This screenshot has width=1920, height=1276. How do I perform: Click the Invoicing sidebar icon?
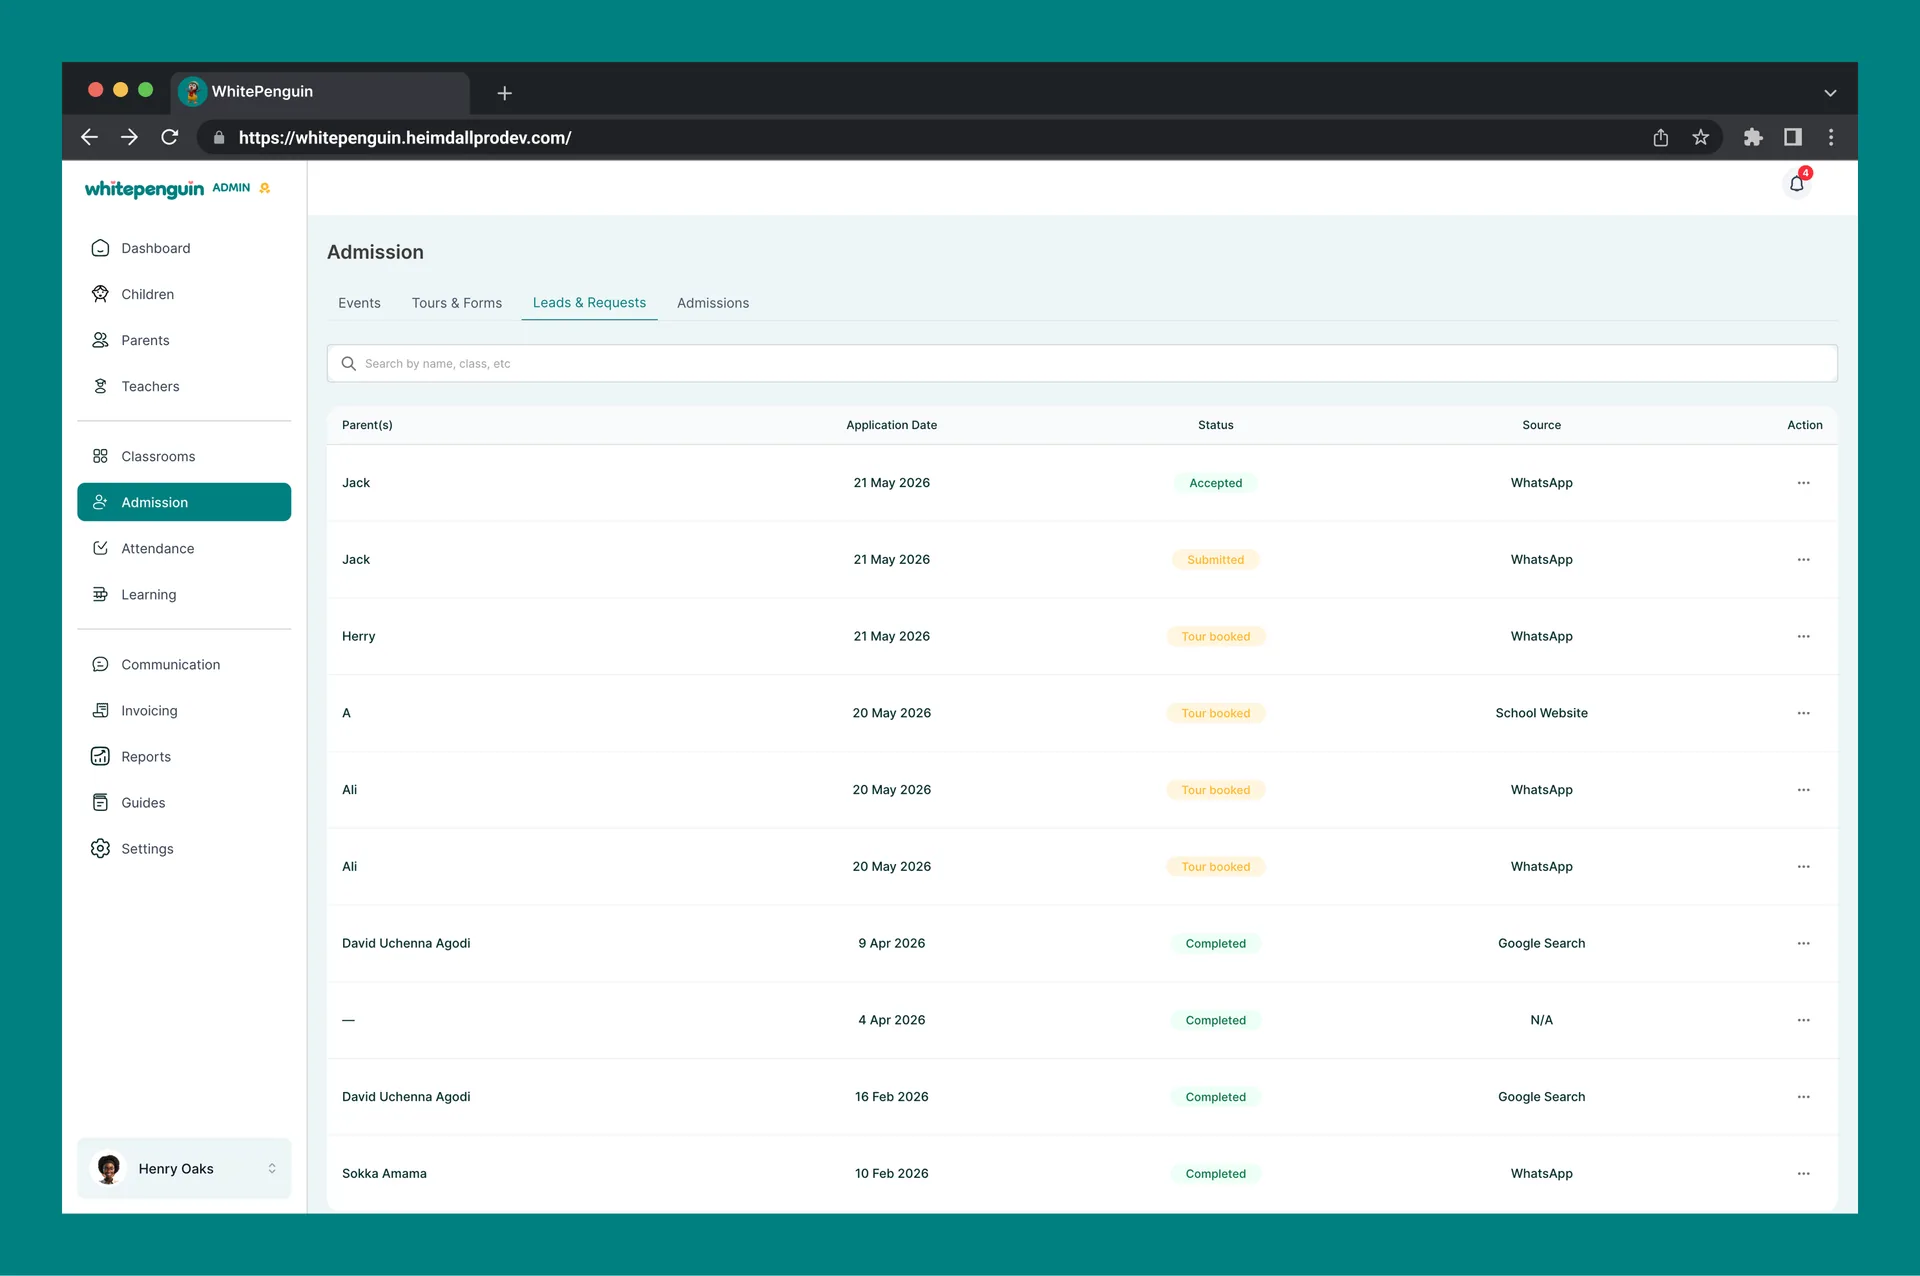tap(100, 710)
